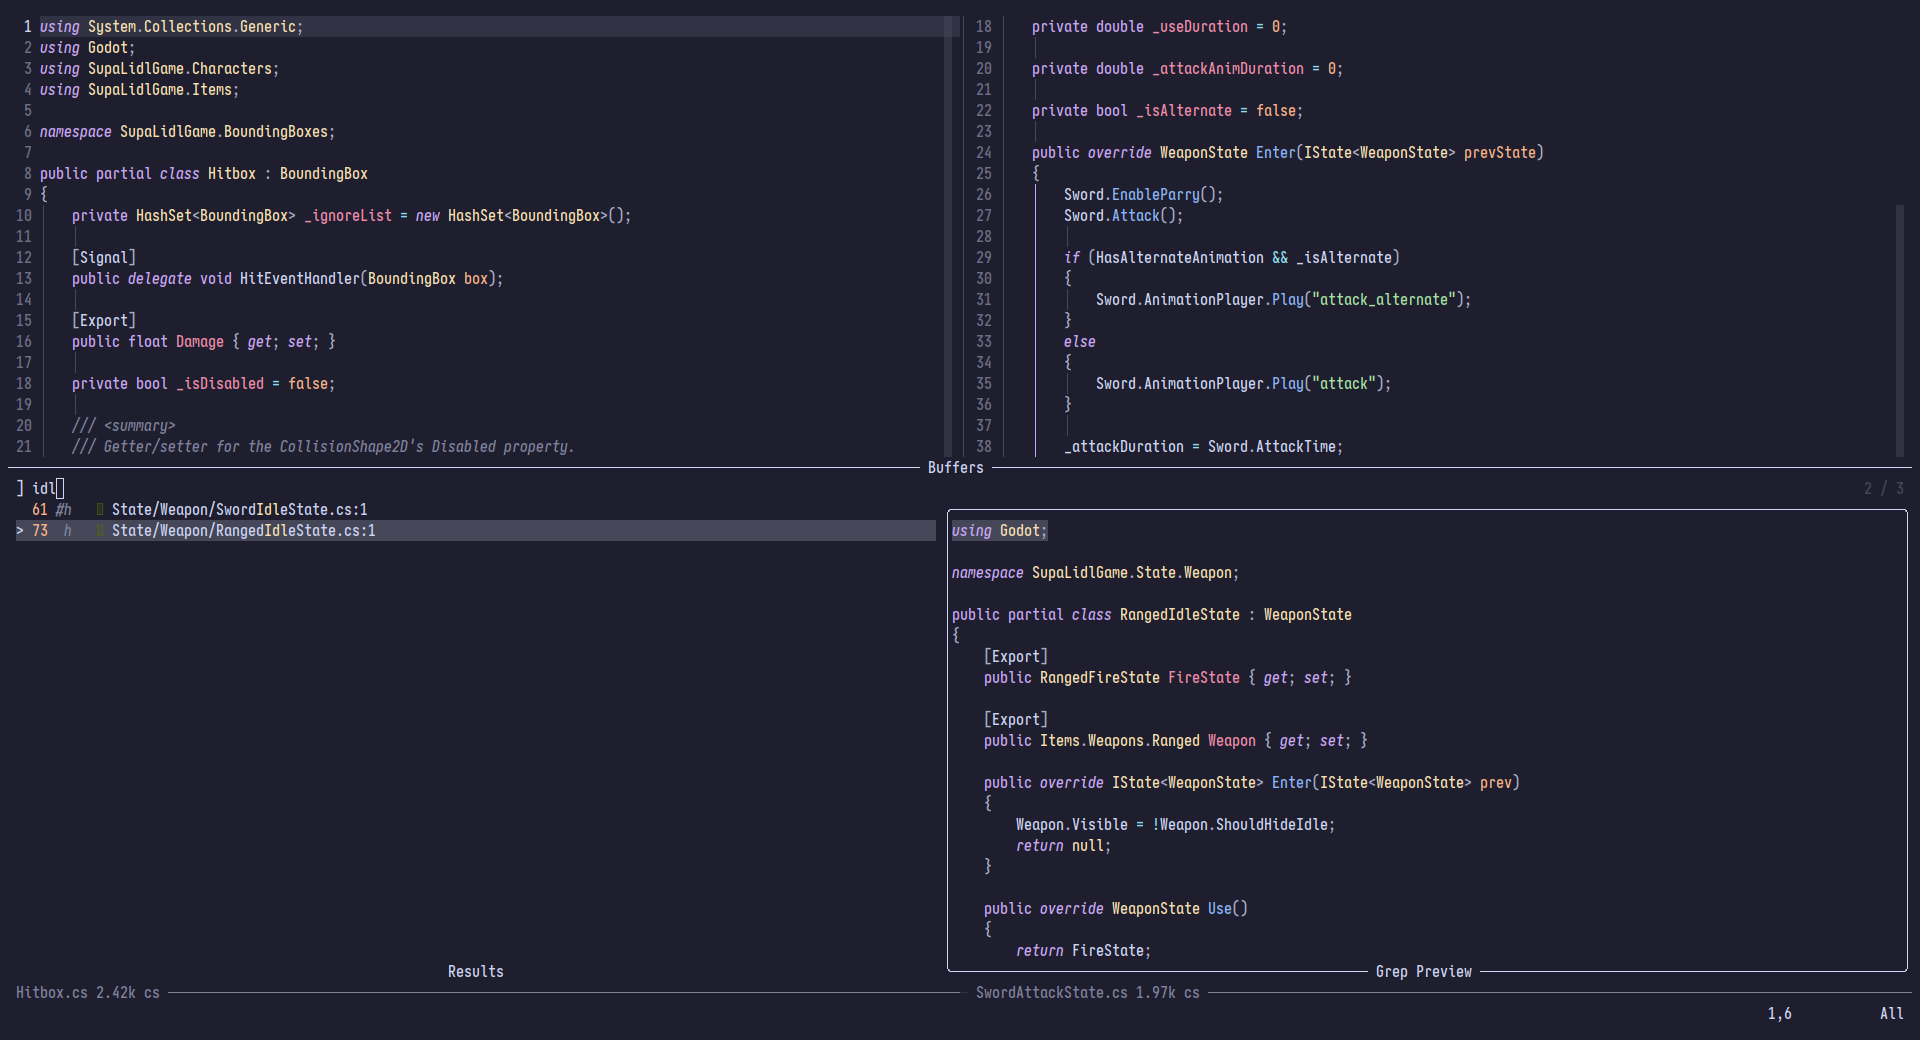Click the "#h" flag on the SwordIdleState row
The image size is (1920, 1040).
coord(64,510)
